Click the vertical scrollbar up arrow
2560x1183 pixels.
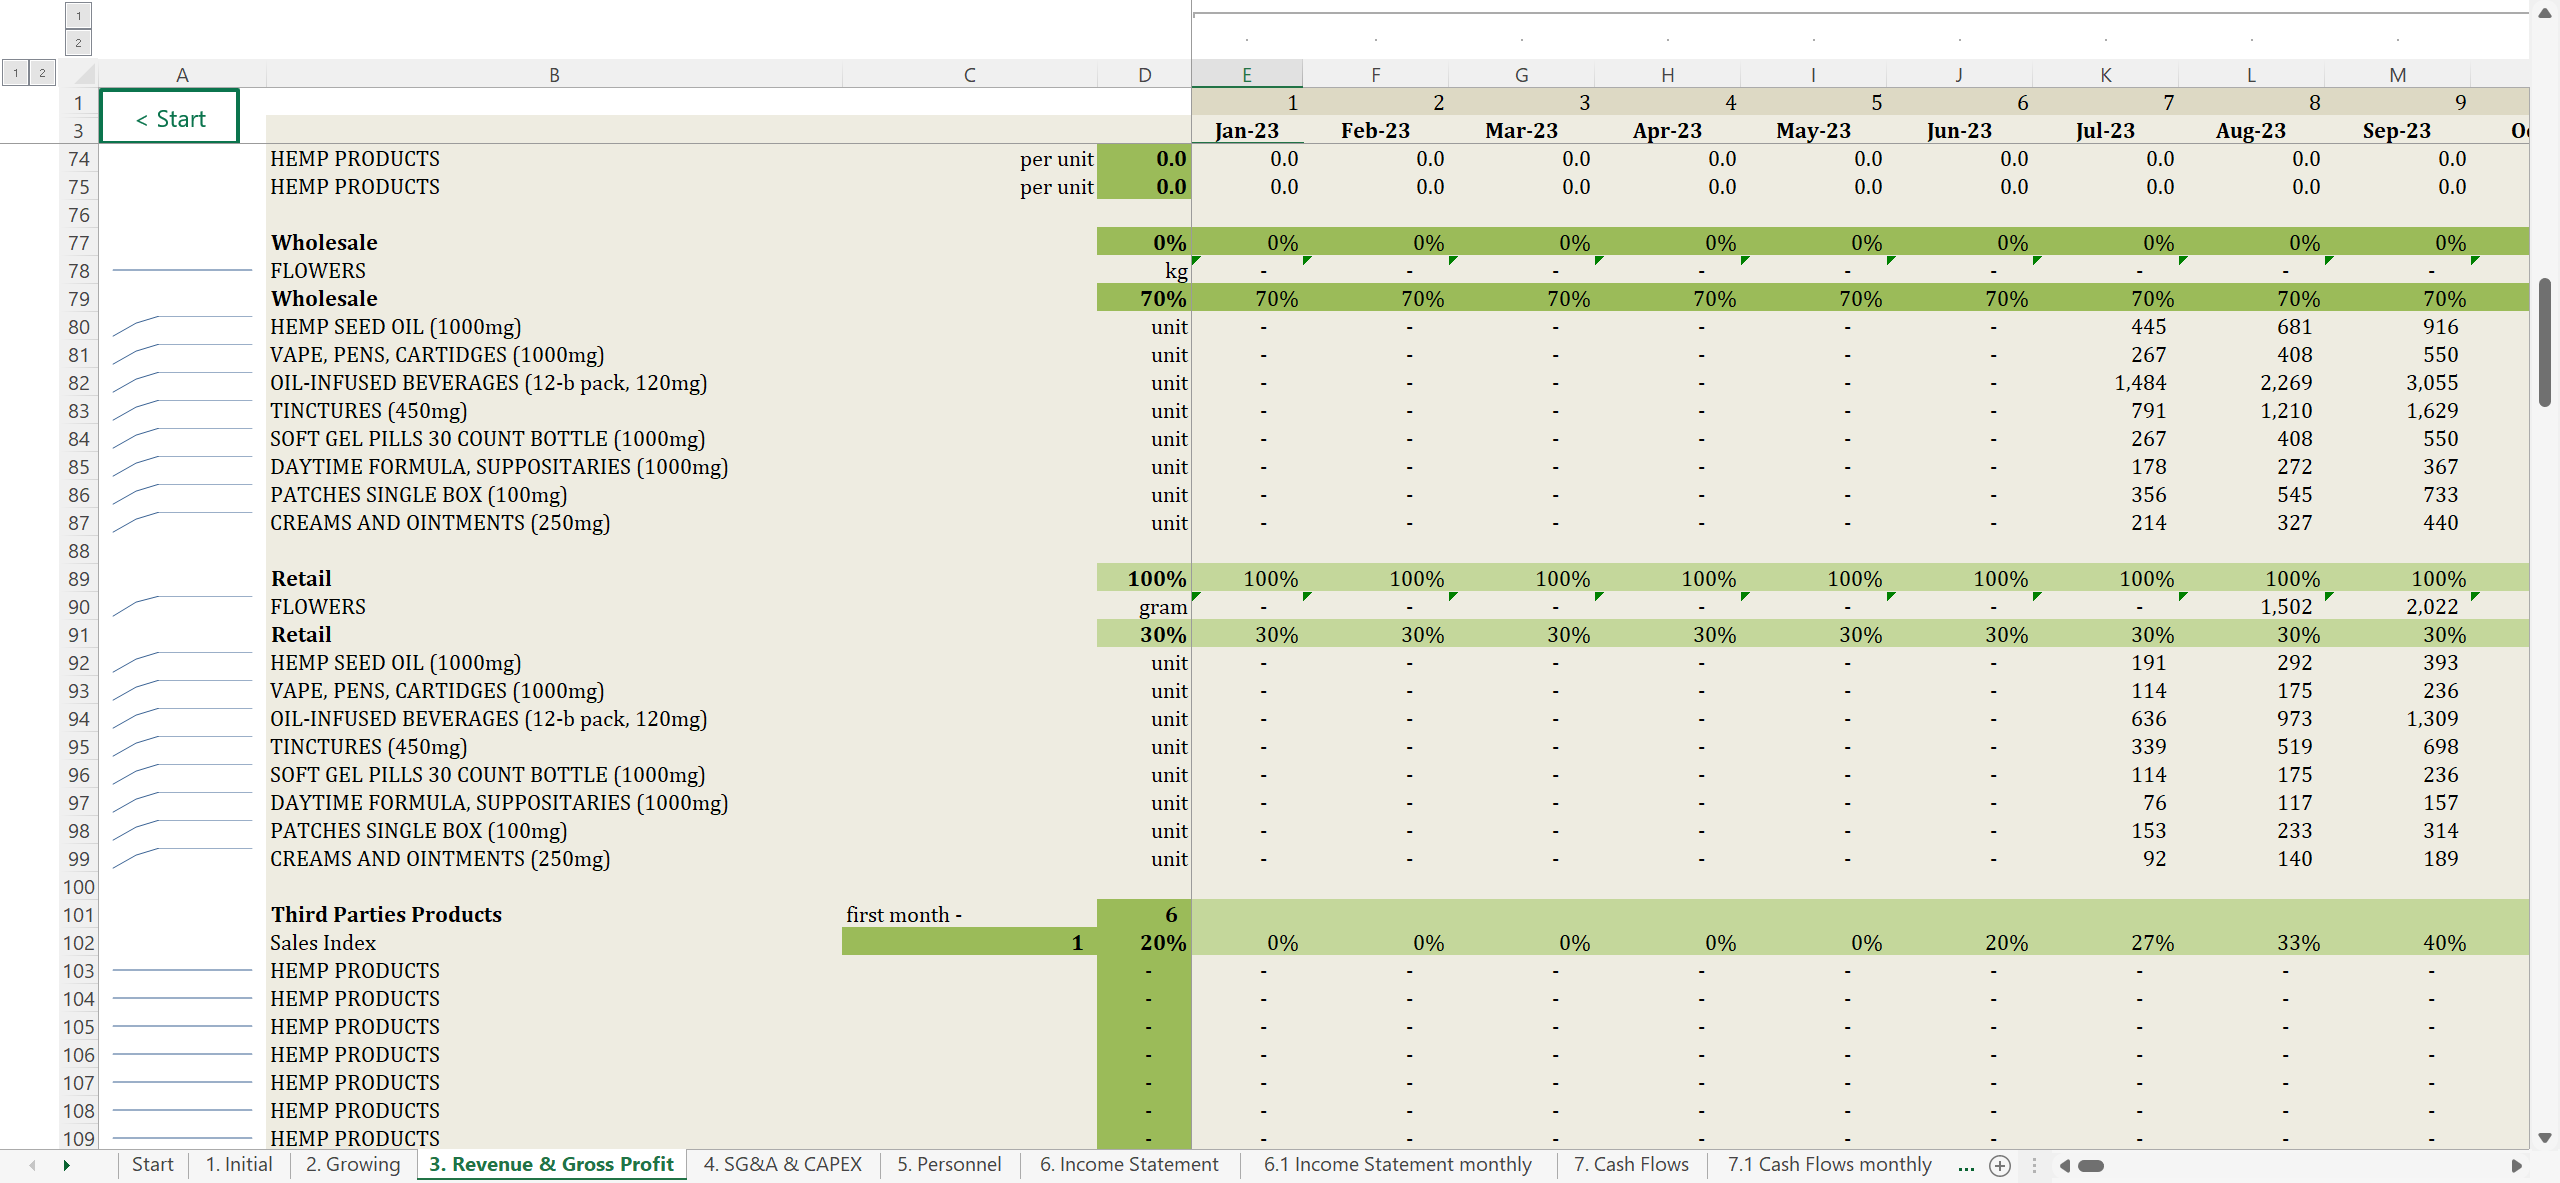(x=2544, y=13)
